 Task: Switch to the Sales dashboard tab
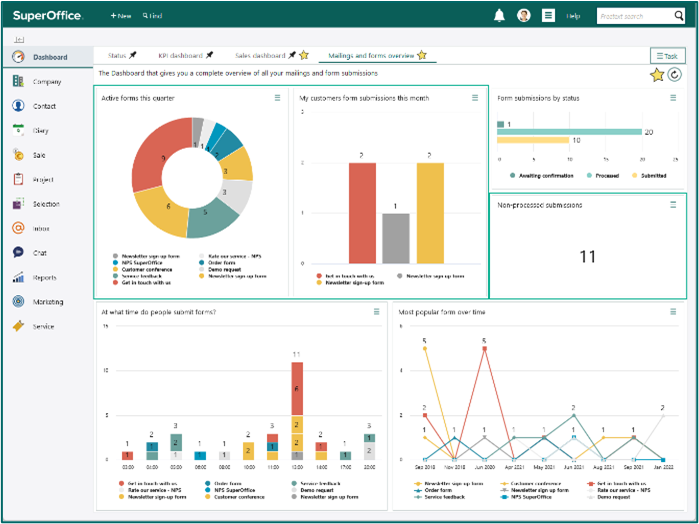260,56
